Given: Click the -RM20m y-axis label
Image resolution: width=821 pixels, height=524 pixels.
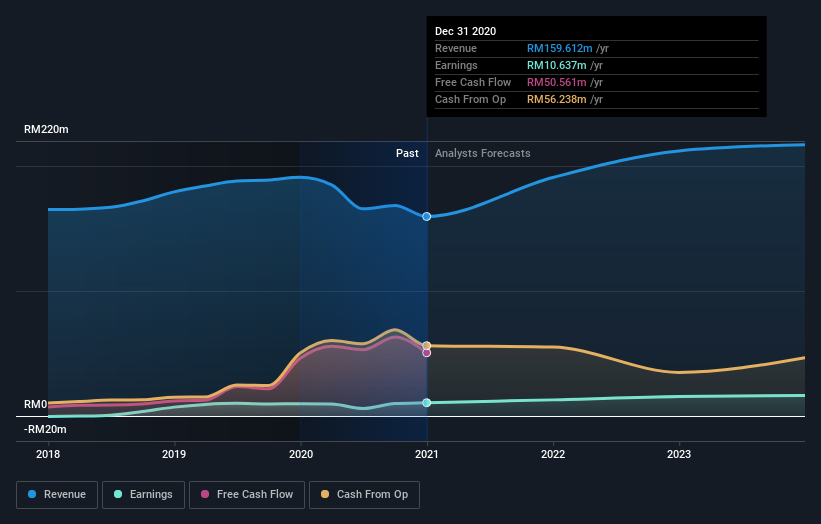Looking at the screenshot, I should 45,430.
